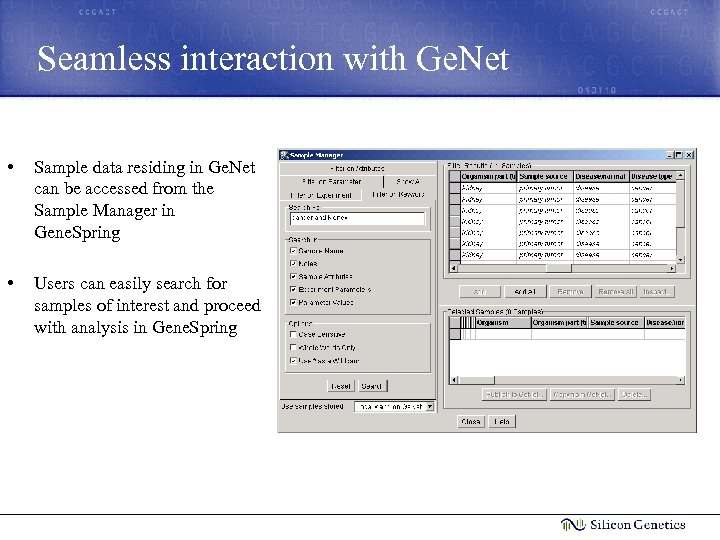
Task: Click the third row's disease/normal cell
Action: click(x=601, y=210)
